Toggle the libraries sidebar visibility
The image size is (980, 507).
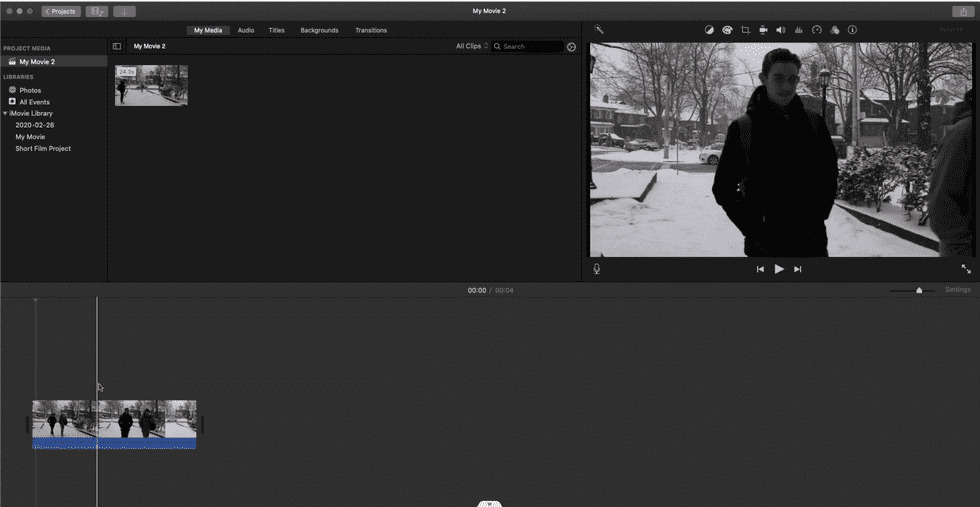click(x=117, y=46)
